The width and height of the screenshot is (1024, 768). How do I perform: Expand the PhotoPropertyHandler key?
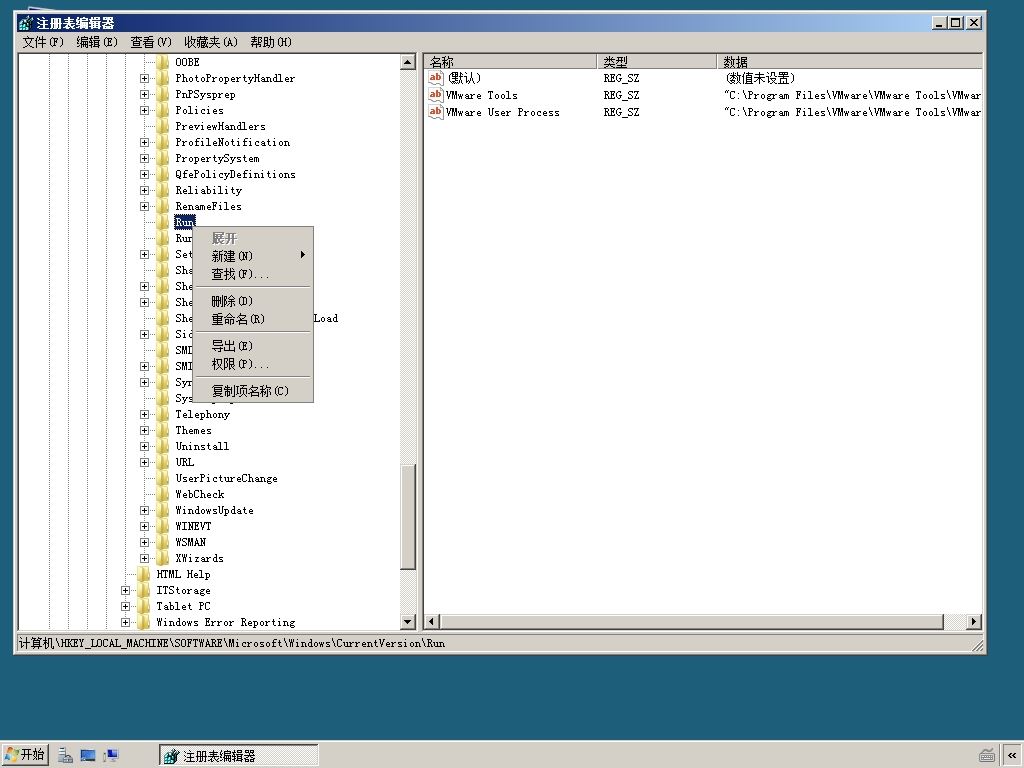pos(144,78)
